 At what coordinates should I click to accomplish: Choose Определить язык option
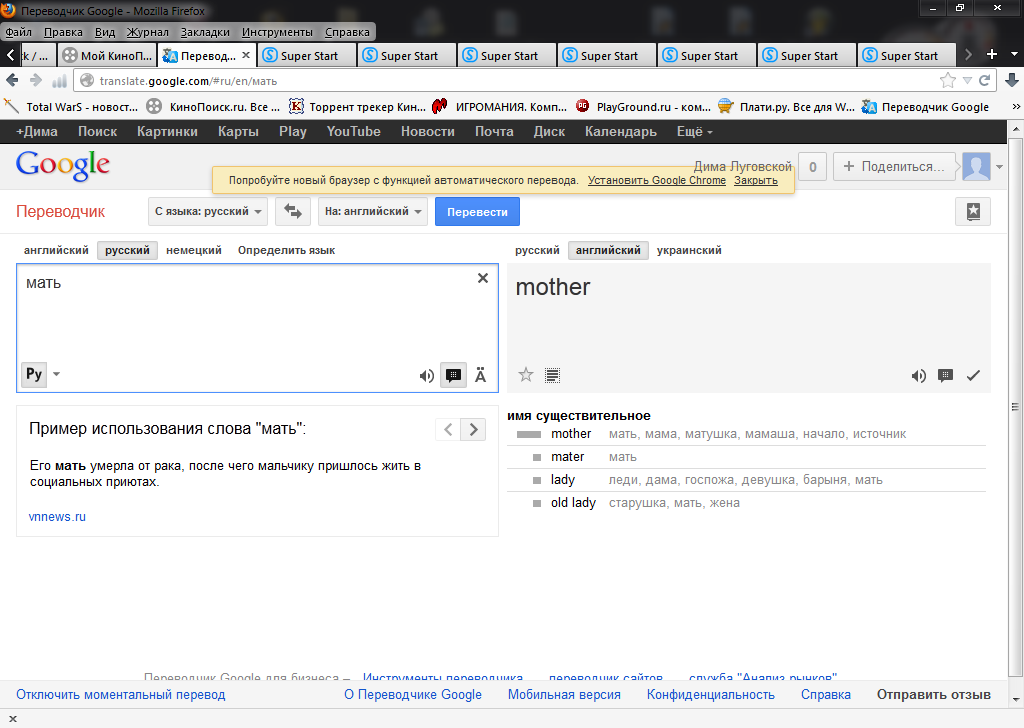pyautogui.click(x=286, y=250)
